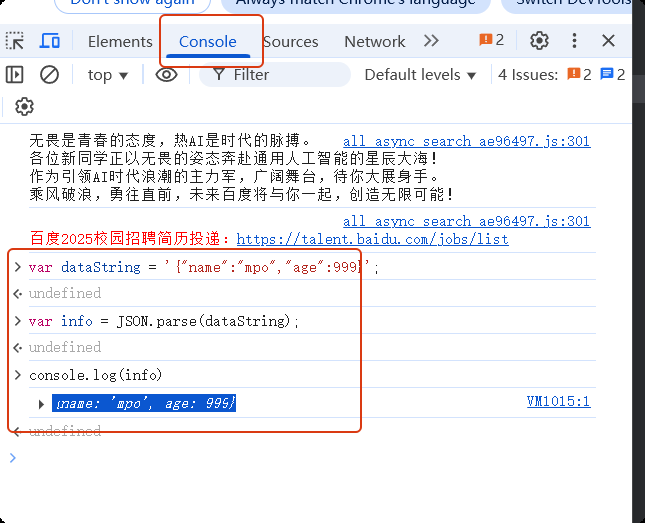Click the console.log(info) command line
The image size is (645, 523).
[95, 375]
